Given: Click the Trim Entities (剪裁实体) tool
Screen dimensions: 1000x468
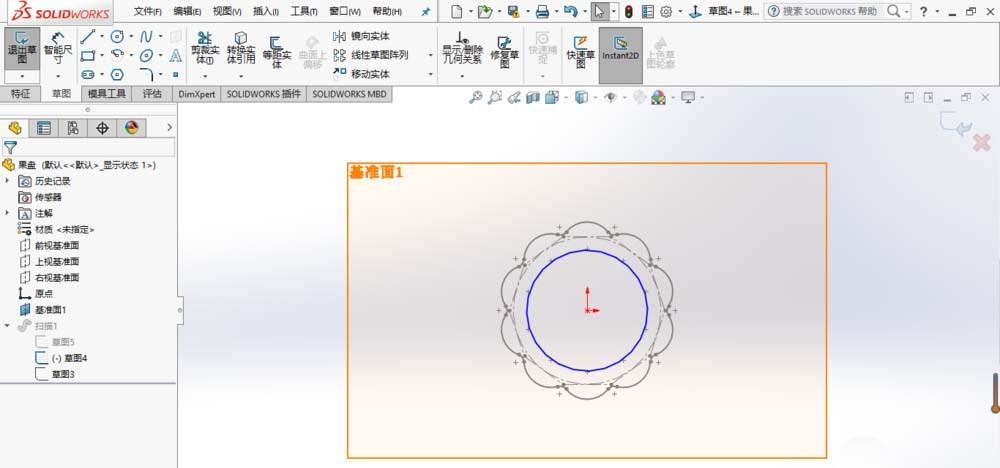Looking at the screenshot, I should (205, 48).
